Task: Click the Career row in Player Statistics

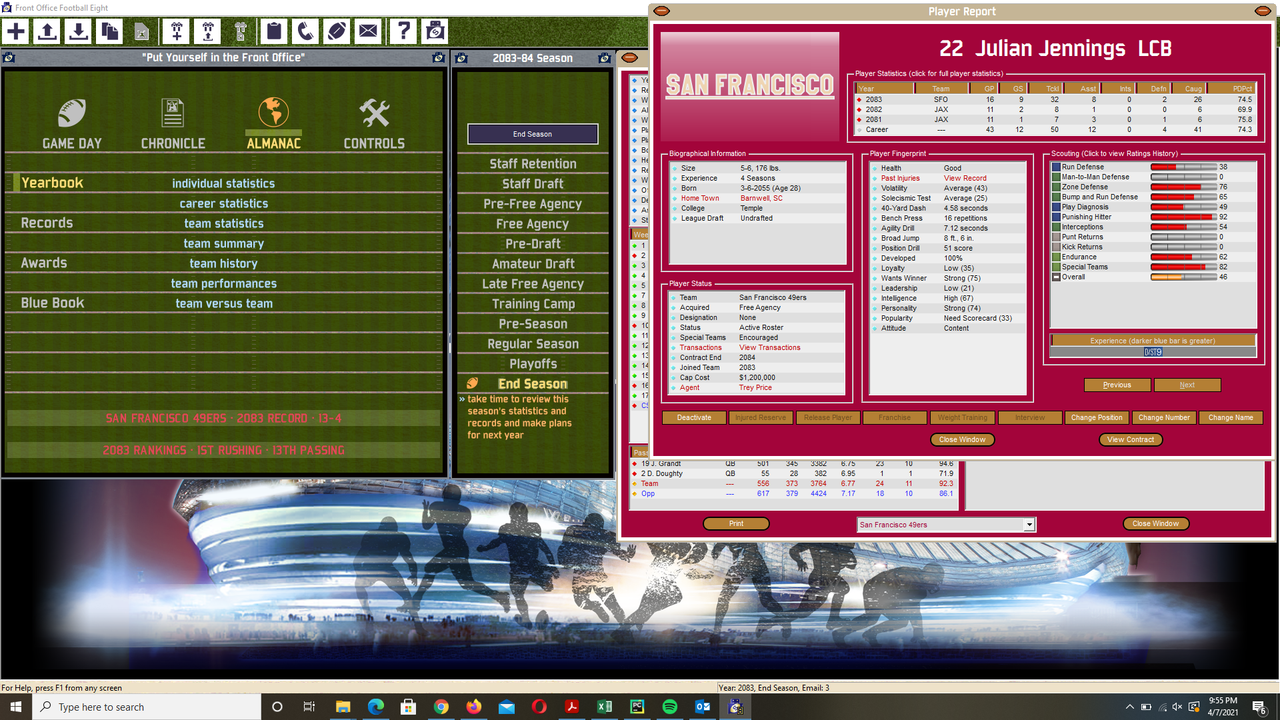Action: (1054, 130)
